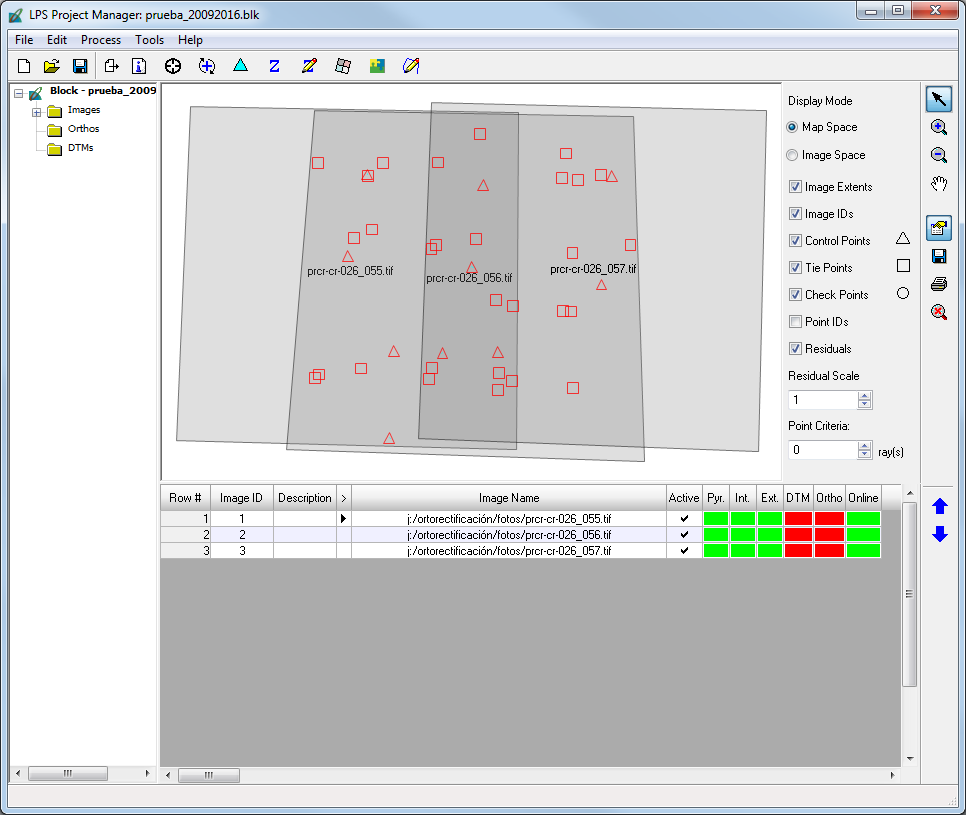Open the point measurement crosshair tool
The image size is (966, 815).
[x=173, y=66]
